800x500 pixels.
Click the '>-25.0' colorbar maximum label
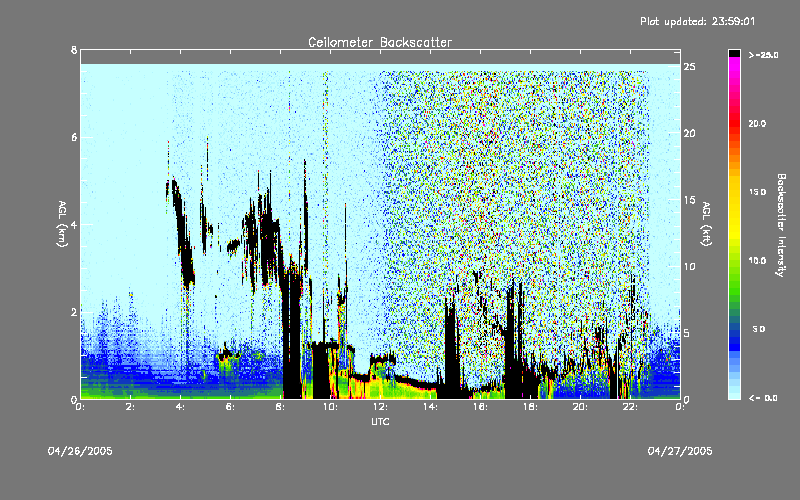[763, 55]
